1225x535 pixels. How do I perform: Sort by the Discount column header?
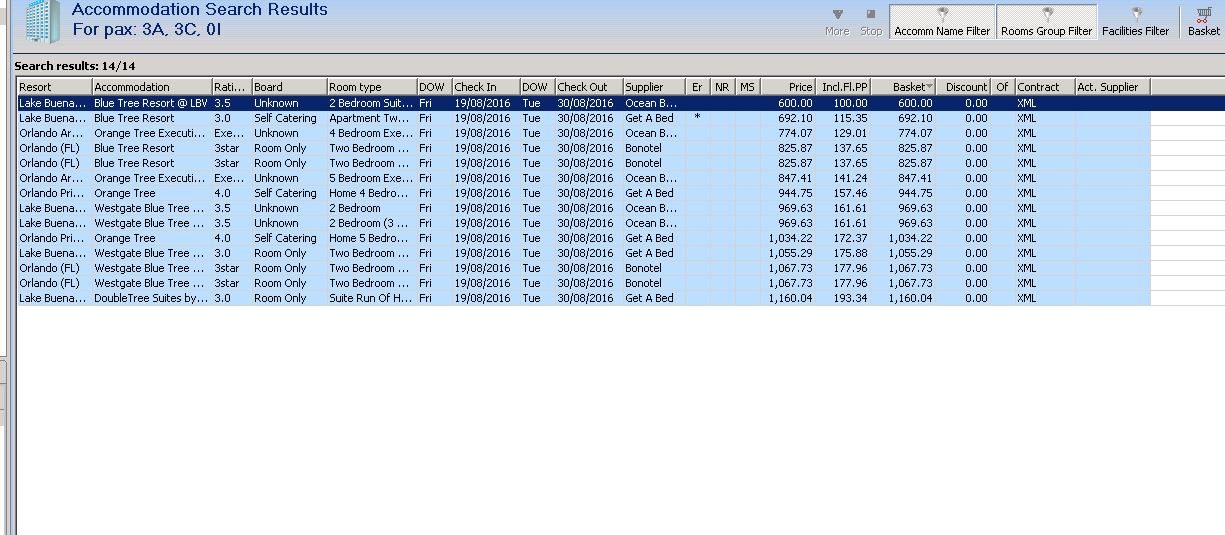tap(965, 87)
